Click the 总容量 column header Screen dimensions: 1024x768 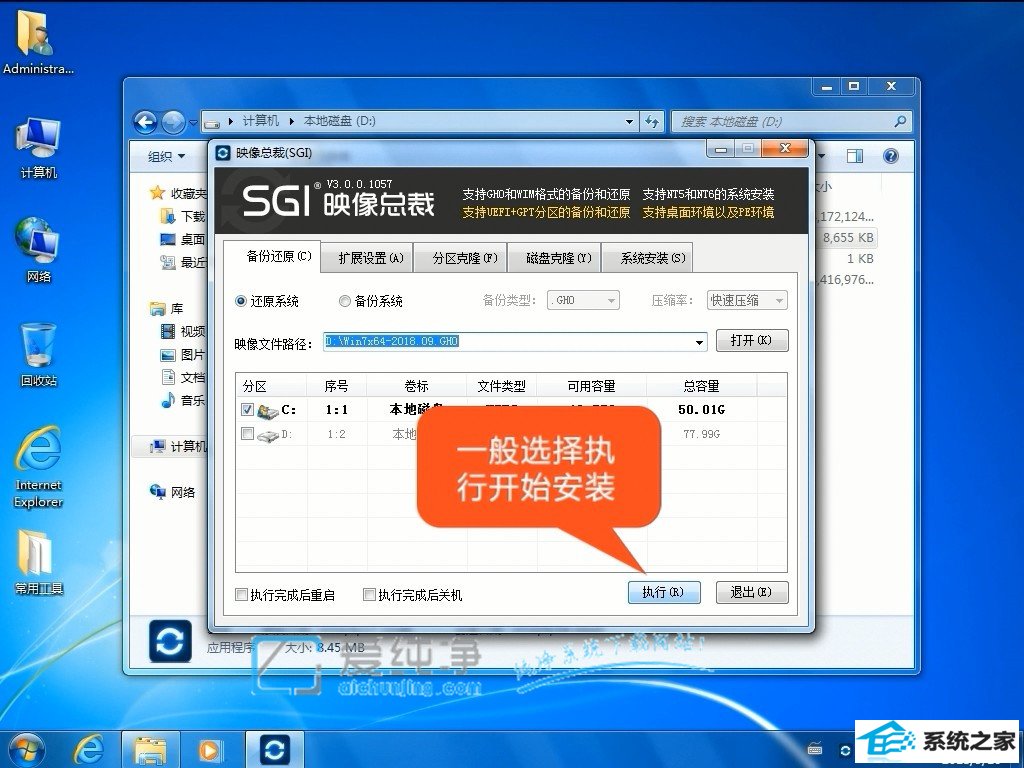tap(701, 386)
